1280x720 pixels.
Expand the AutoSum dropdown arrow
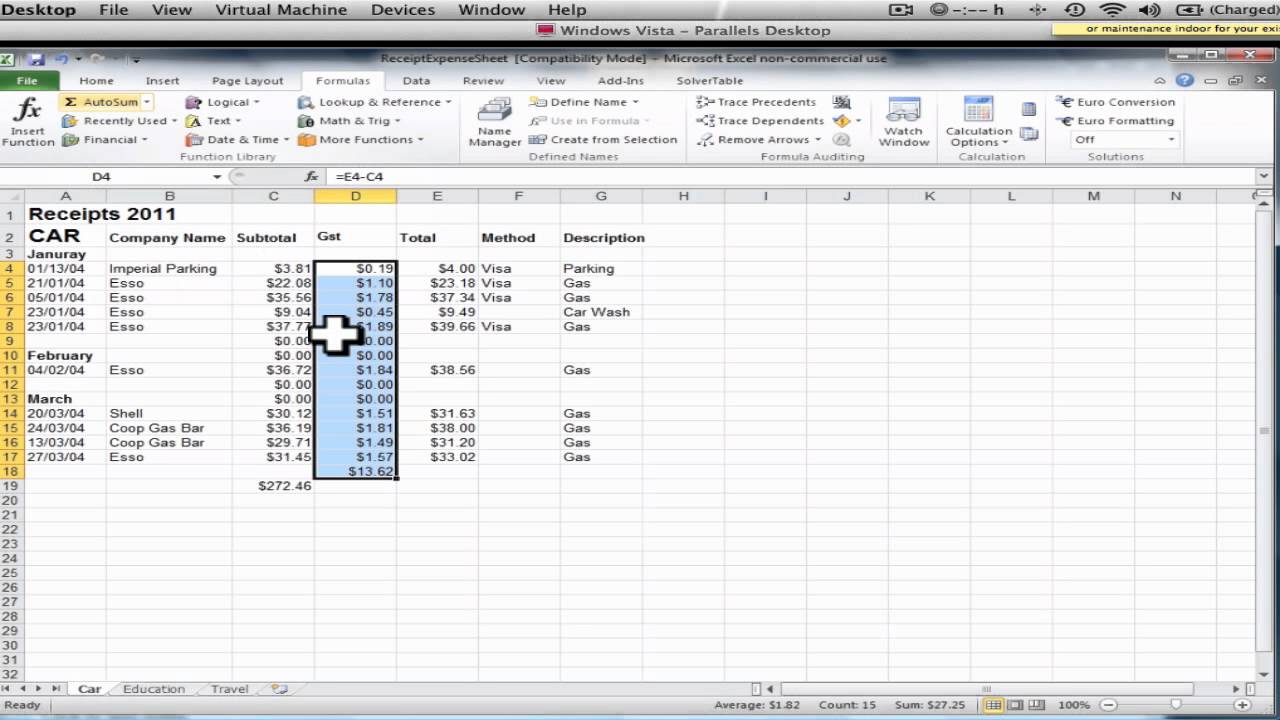click(x=146, y=102)
